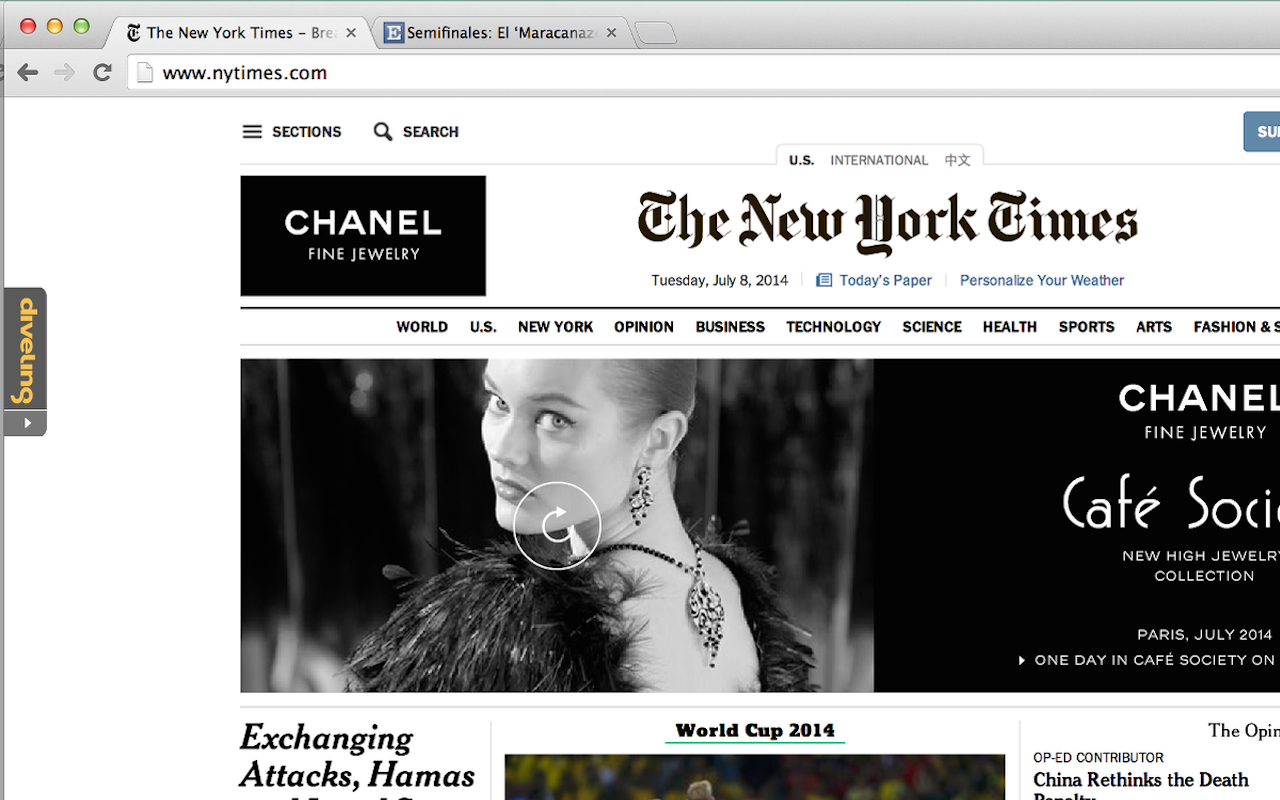The height and width of the screenshot is (800, 1280).
Task: Click the blue Subscribe button
Action: pos(1262,132)
